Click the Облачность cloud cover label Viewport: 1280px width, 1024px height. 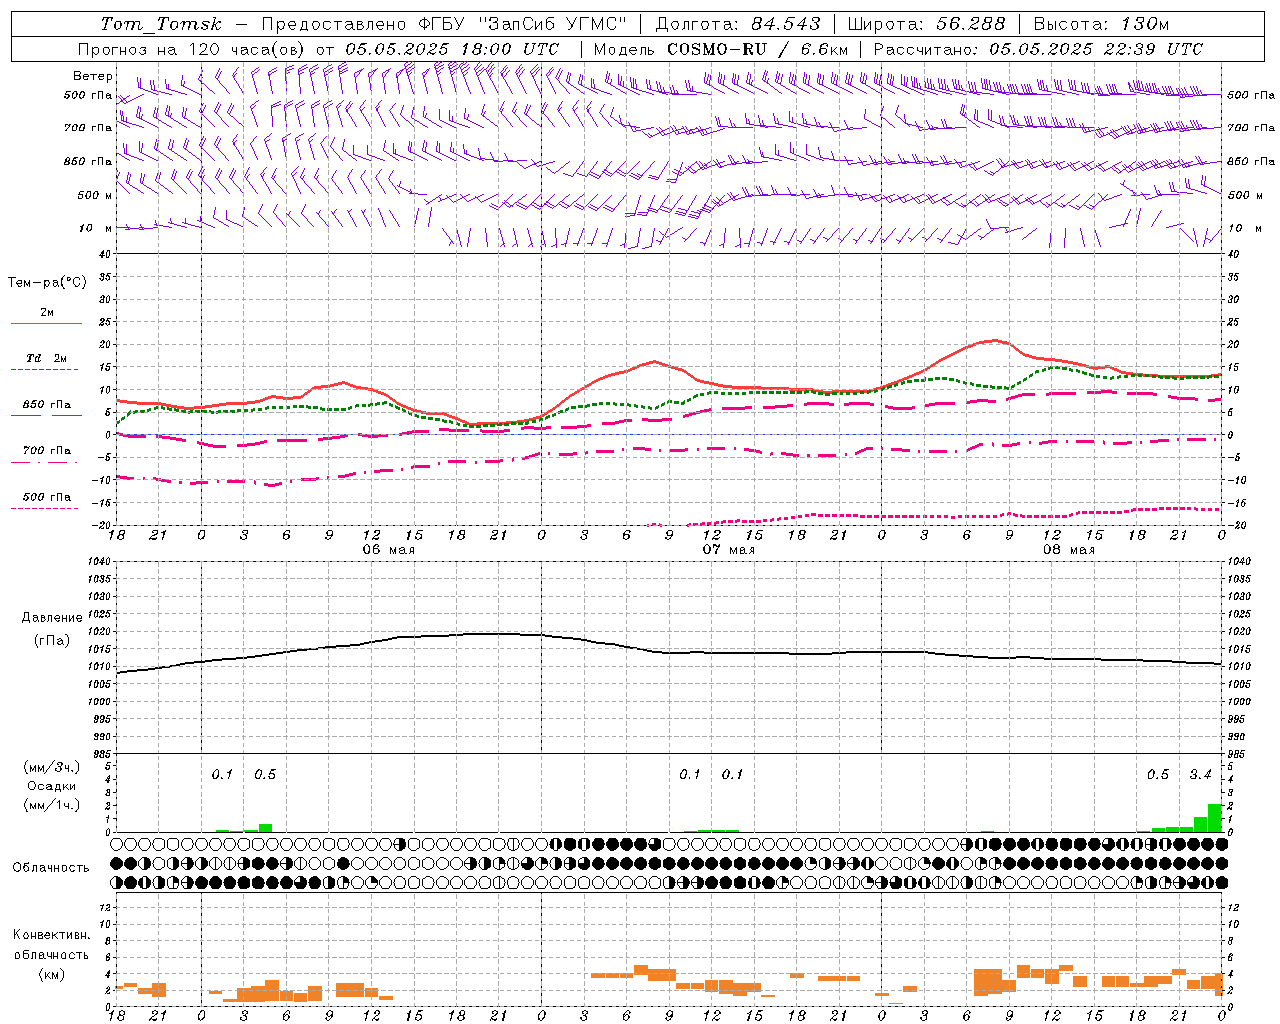(x=51, y=867)
